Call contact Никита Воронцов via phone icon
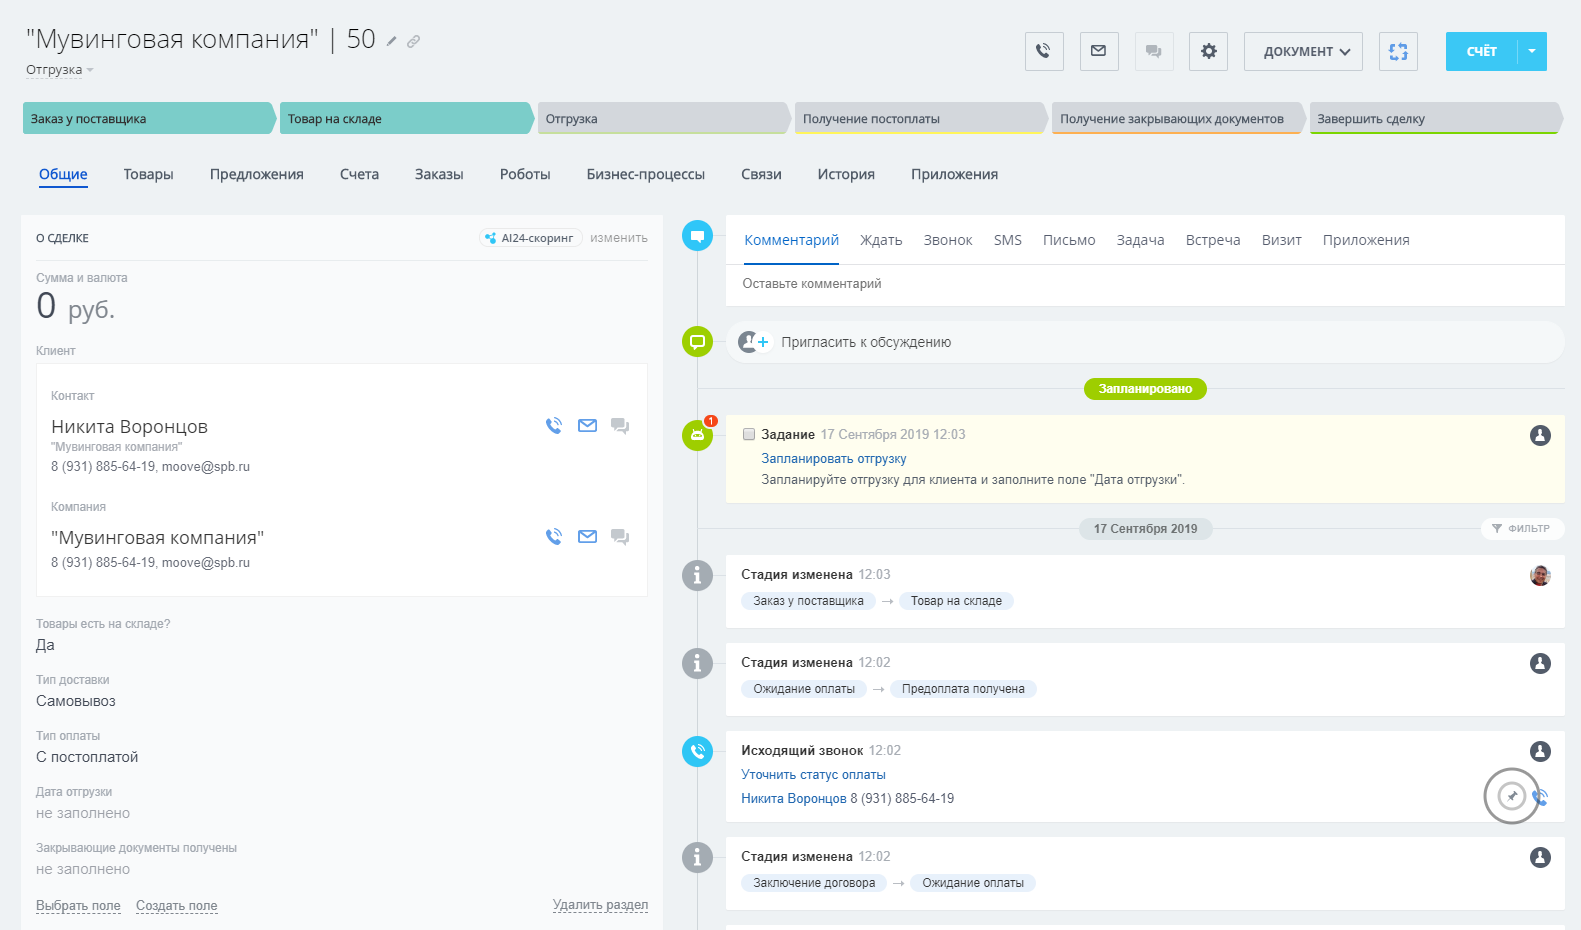Image resolution: width=1581 pixels, height=930 pixels. 554,426
